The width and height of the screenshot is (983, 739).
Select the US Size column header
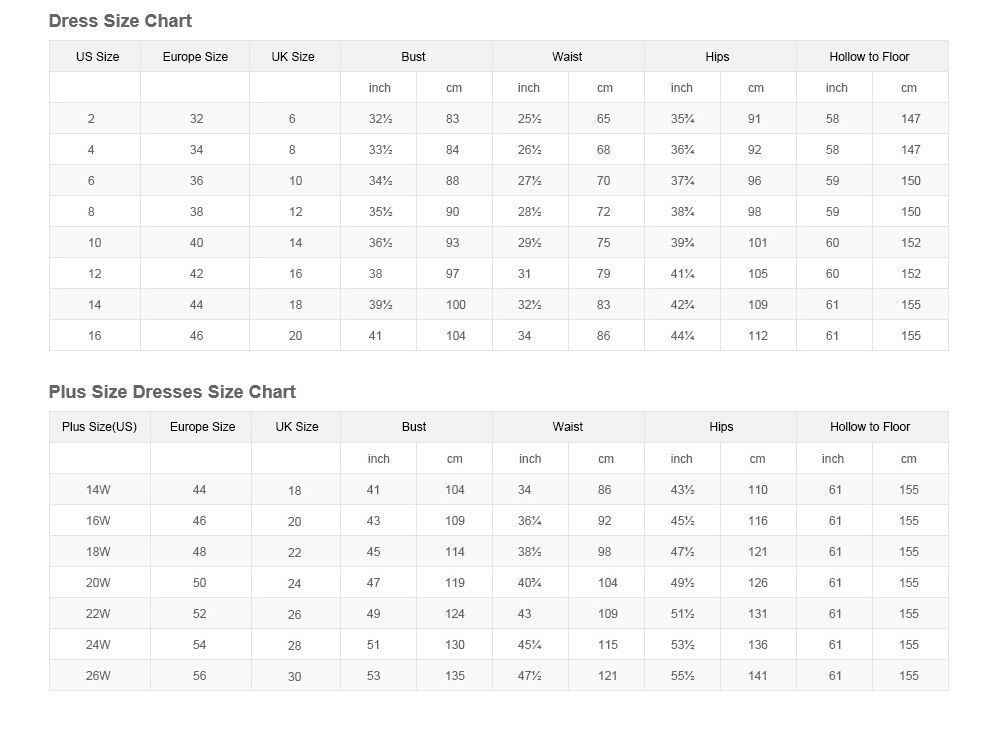(97, 57)
